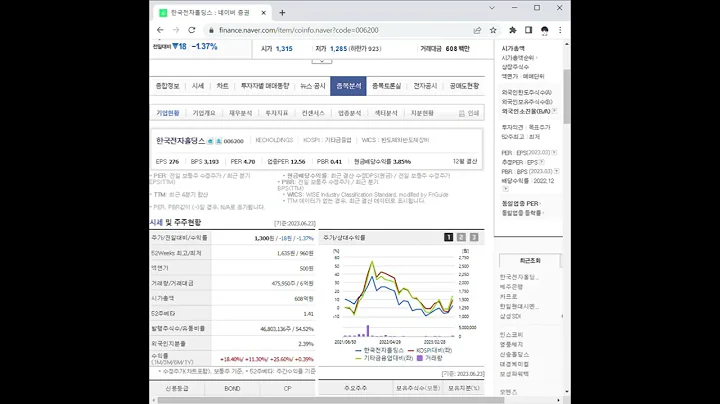Click the first blue icon beside 한국전자홀딩스

210,141
